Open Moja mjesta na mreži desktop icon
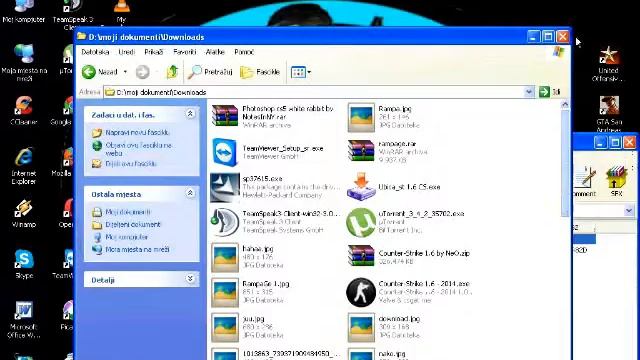640x360 pixels. (x=24, y=62)
